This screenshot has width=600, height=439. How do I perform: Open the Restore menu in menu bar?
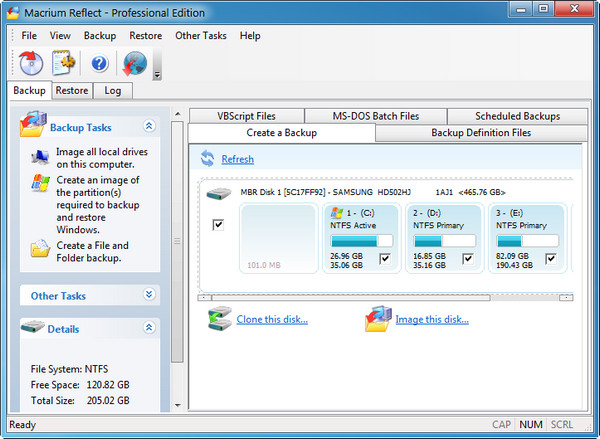coord(145,36)
